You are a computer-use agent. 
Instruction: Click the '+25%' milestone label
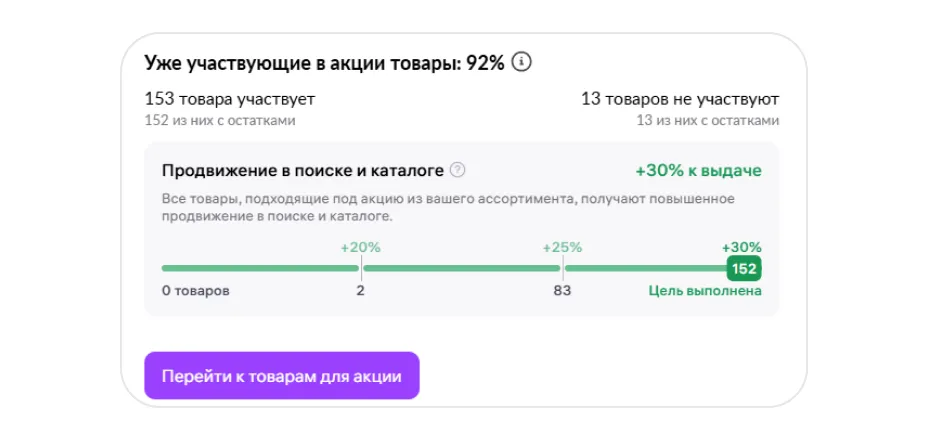(x=562, y=247)
